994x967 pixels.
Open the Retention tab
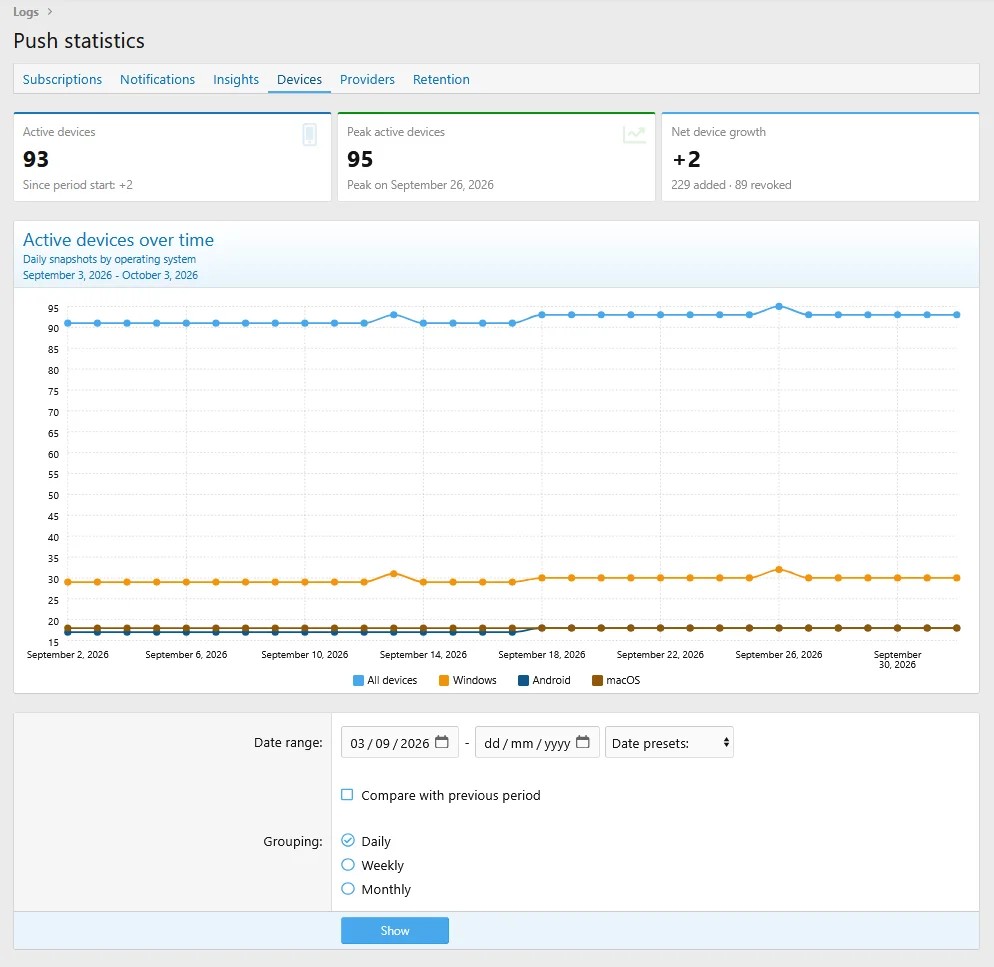441,79
